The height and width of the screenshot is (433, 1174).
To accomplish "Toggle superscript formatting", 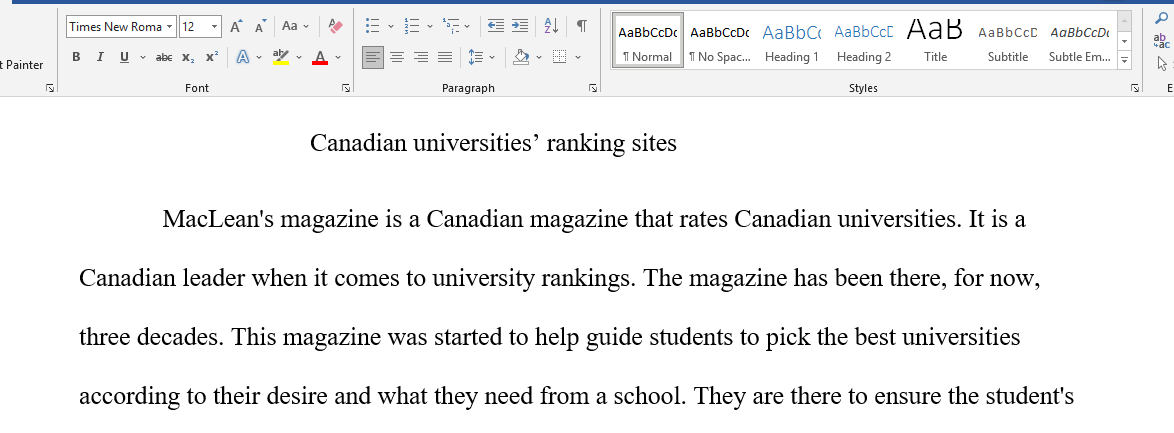I will [212, 57].
